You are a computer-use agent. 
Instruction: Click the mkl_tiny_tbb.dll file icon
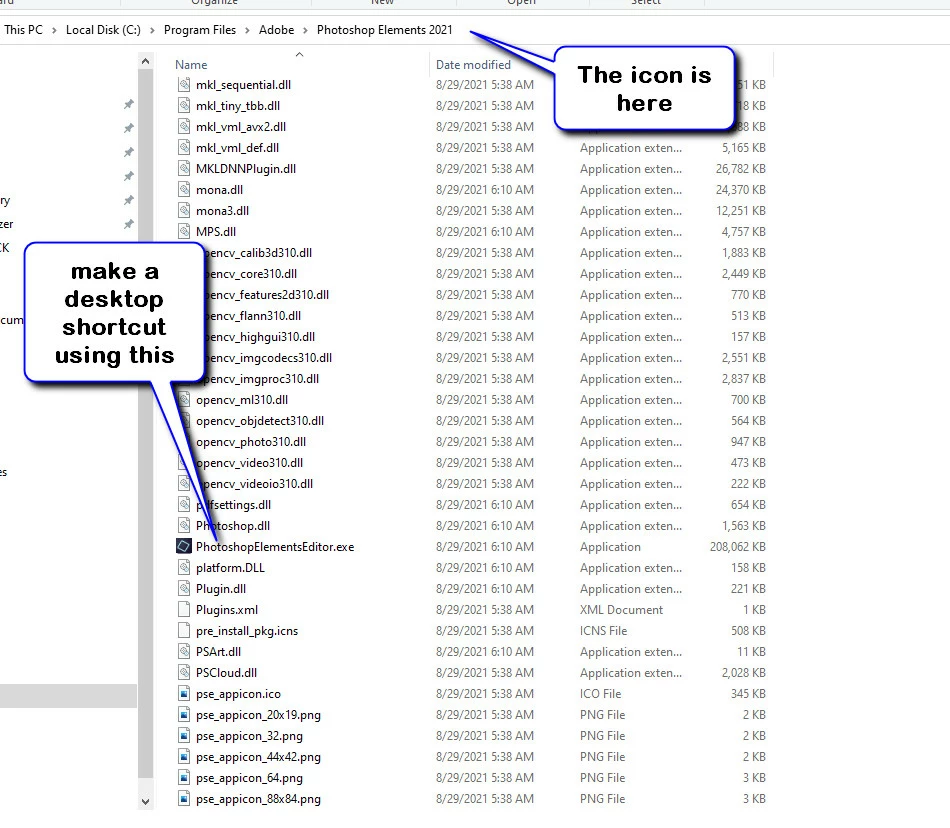pyautogui.click(x=184, y=105)
